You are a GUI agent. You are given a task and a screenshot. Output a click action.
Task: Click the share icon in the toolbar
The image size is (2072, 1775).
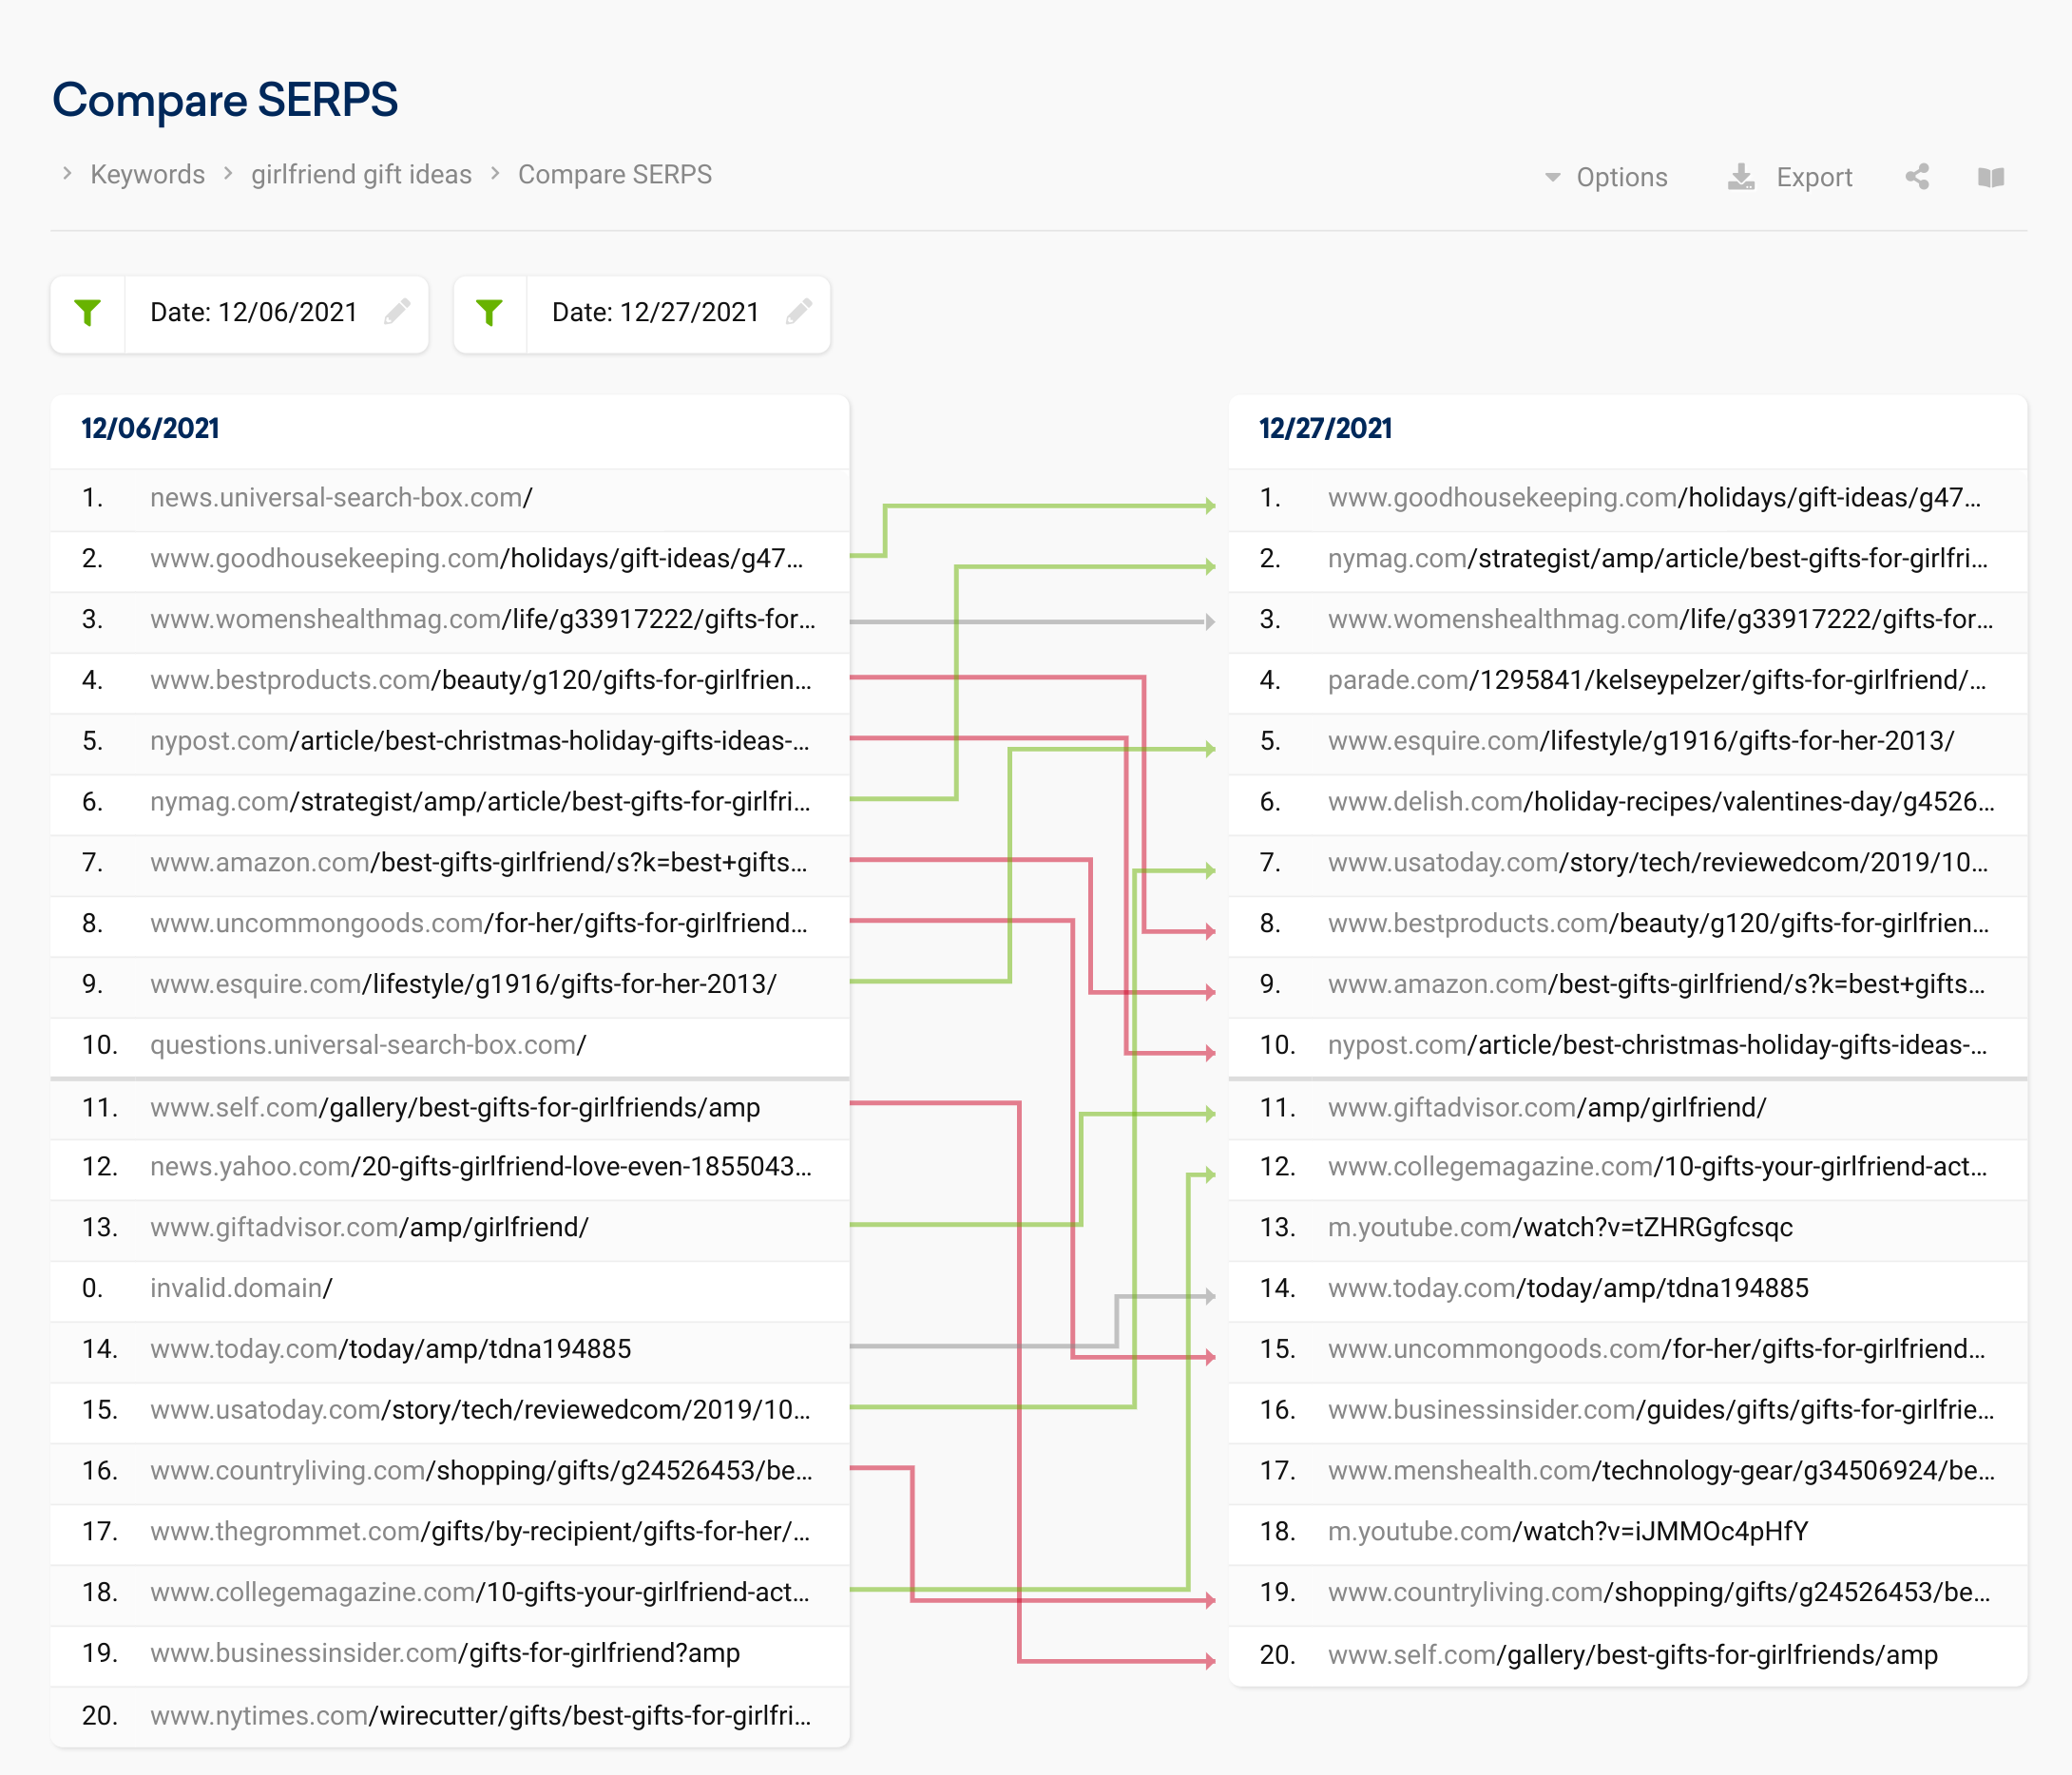(1917, 177)
